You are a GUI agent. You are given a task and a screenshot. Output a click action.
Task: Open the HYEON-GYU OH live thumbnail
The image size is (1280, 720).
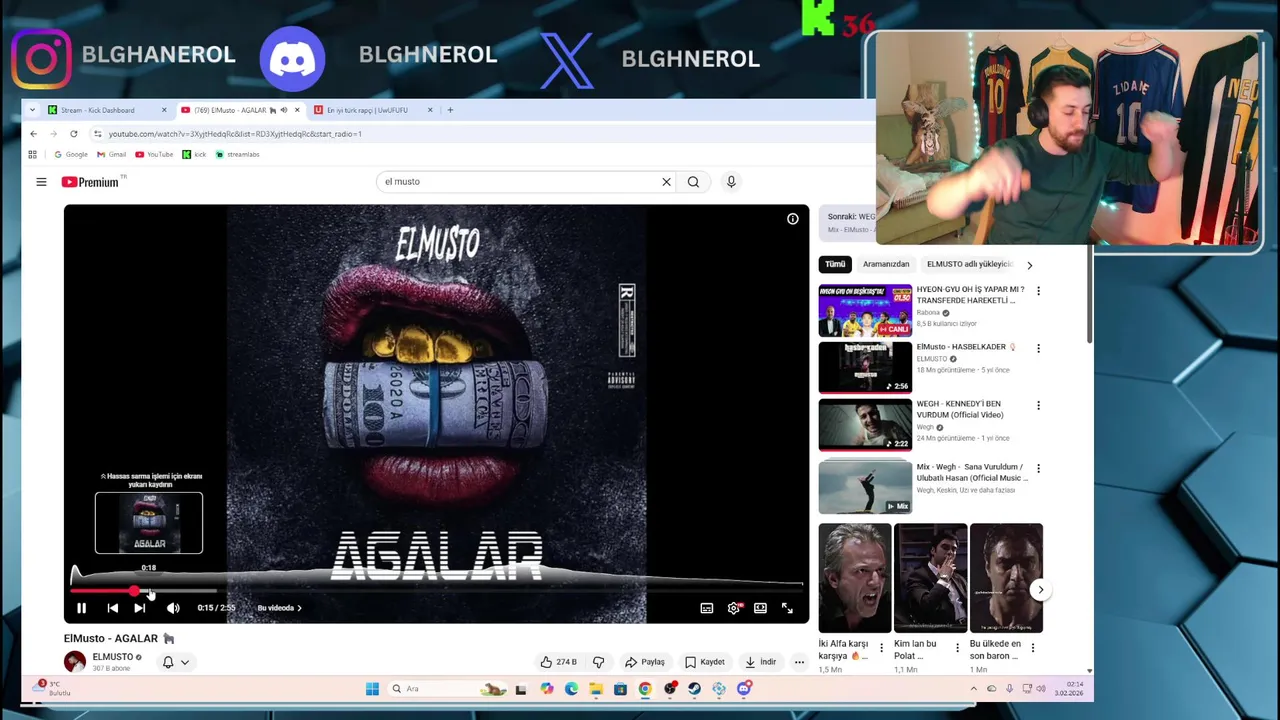pos(865,311)
